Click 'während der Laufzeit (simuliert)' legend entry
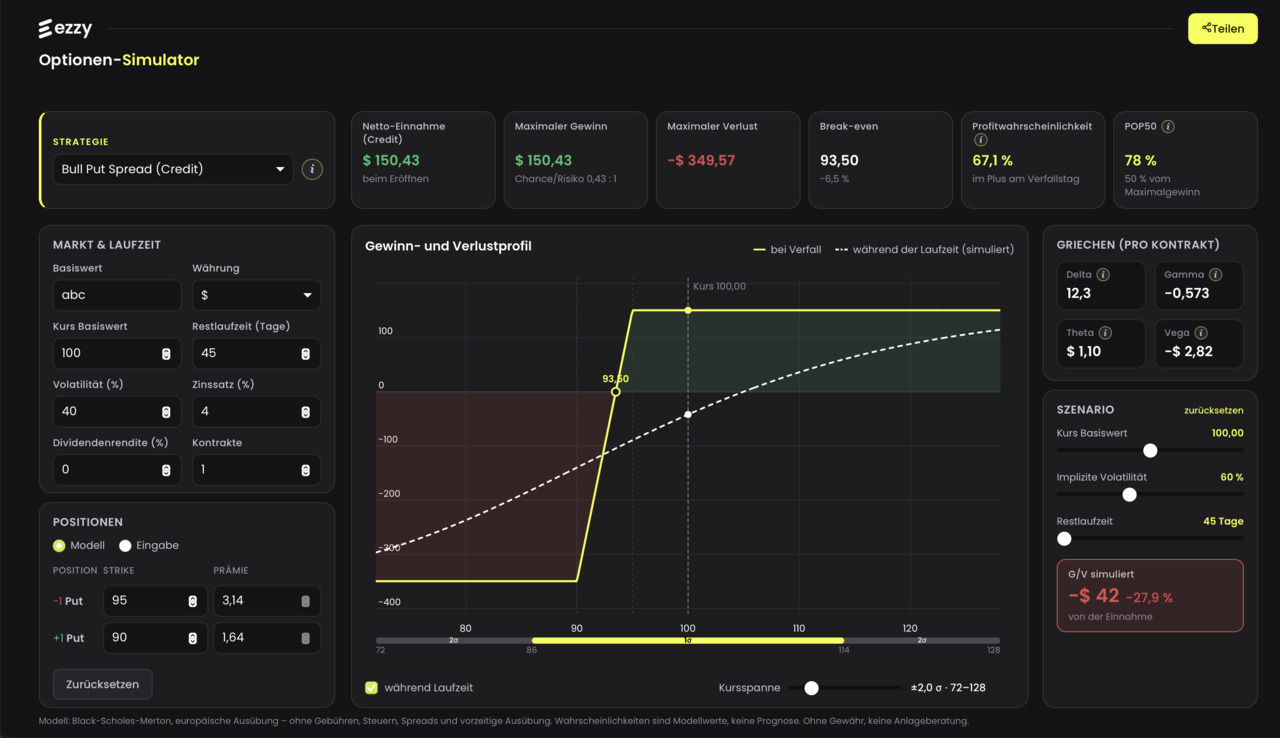 tap(925, 249)
